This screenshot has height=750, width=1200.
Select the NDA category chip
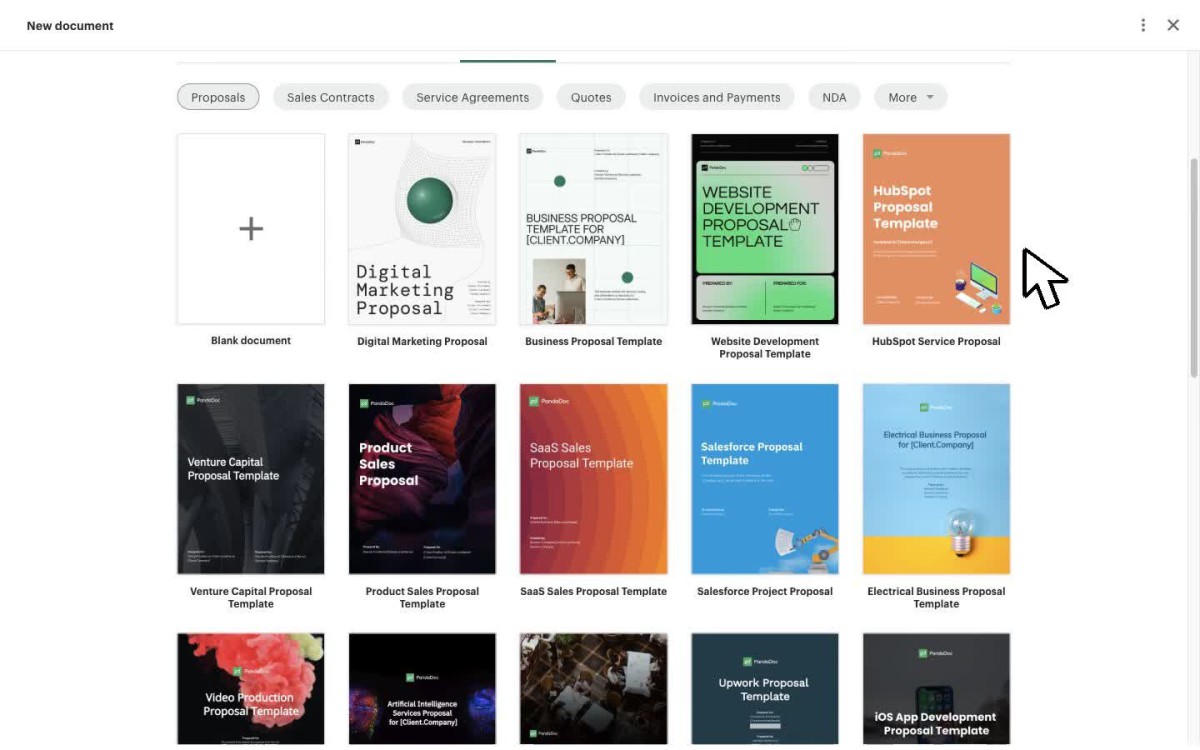[x=834, y=97]
